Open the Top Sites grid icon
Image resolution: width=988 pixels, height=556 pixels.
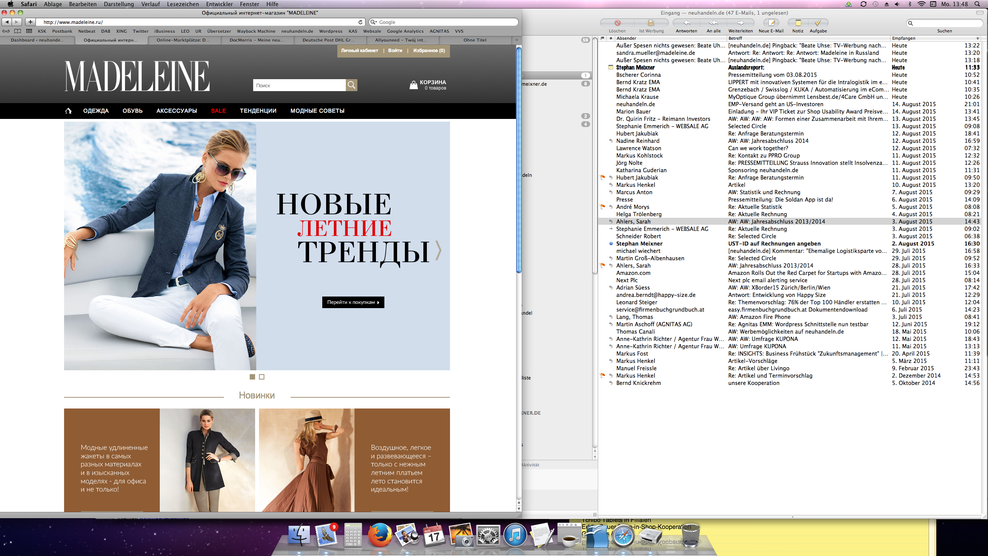coord(29,31)
